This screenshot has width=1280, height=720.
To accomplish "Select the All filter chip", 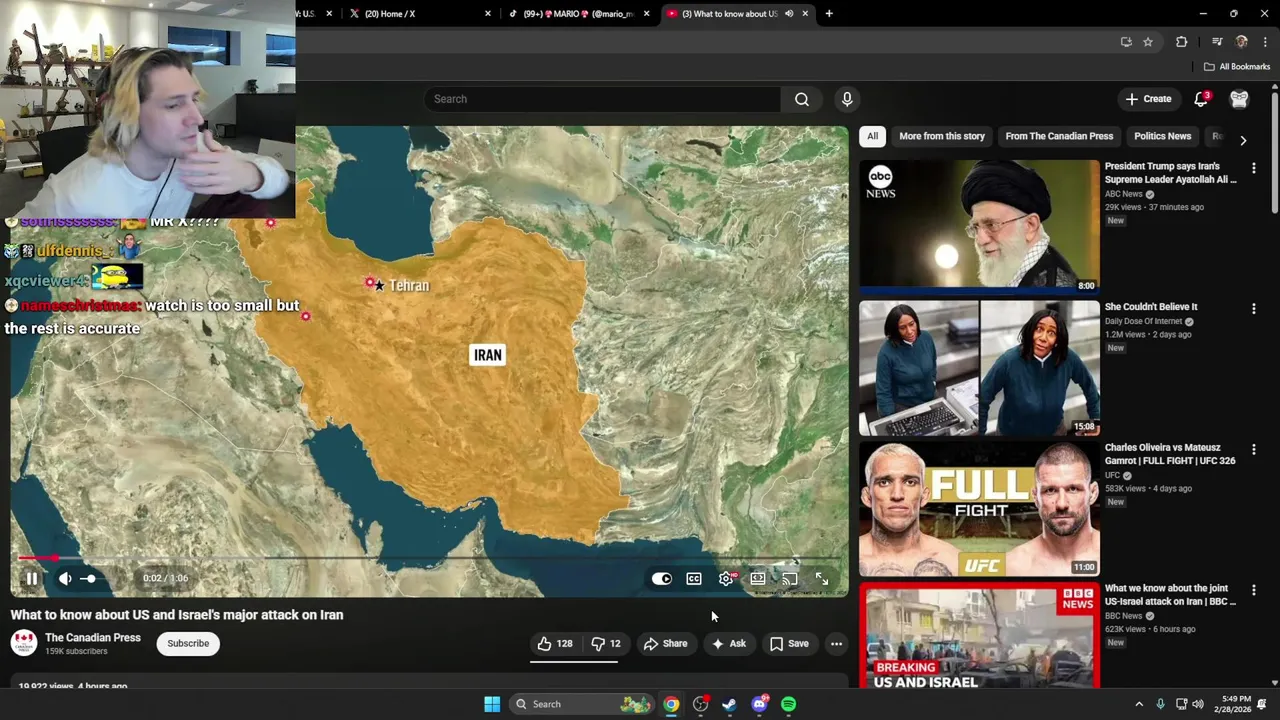I will point(873,136).
